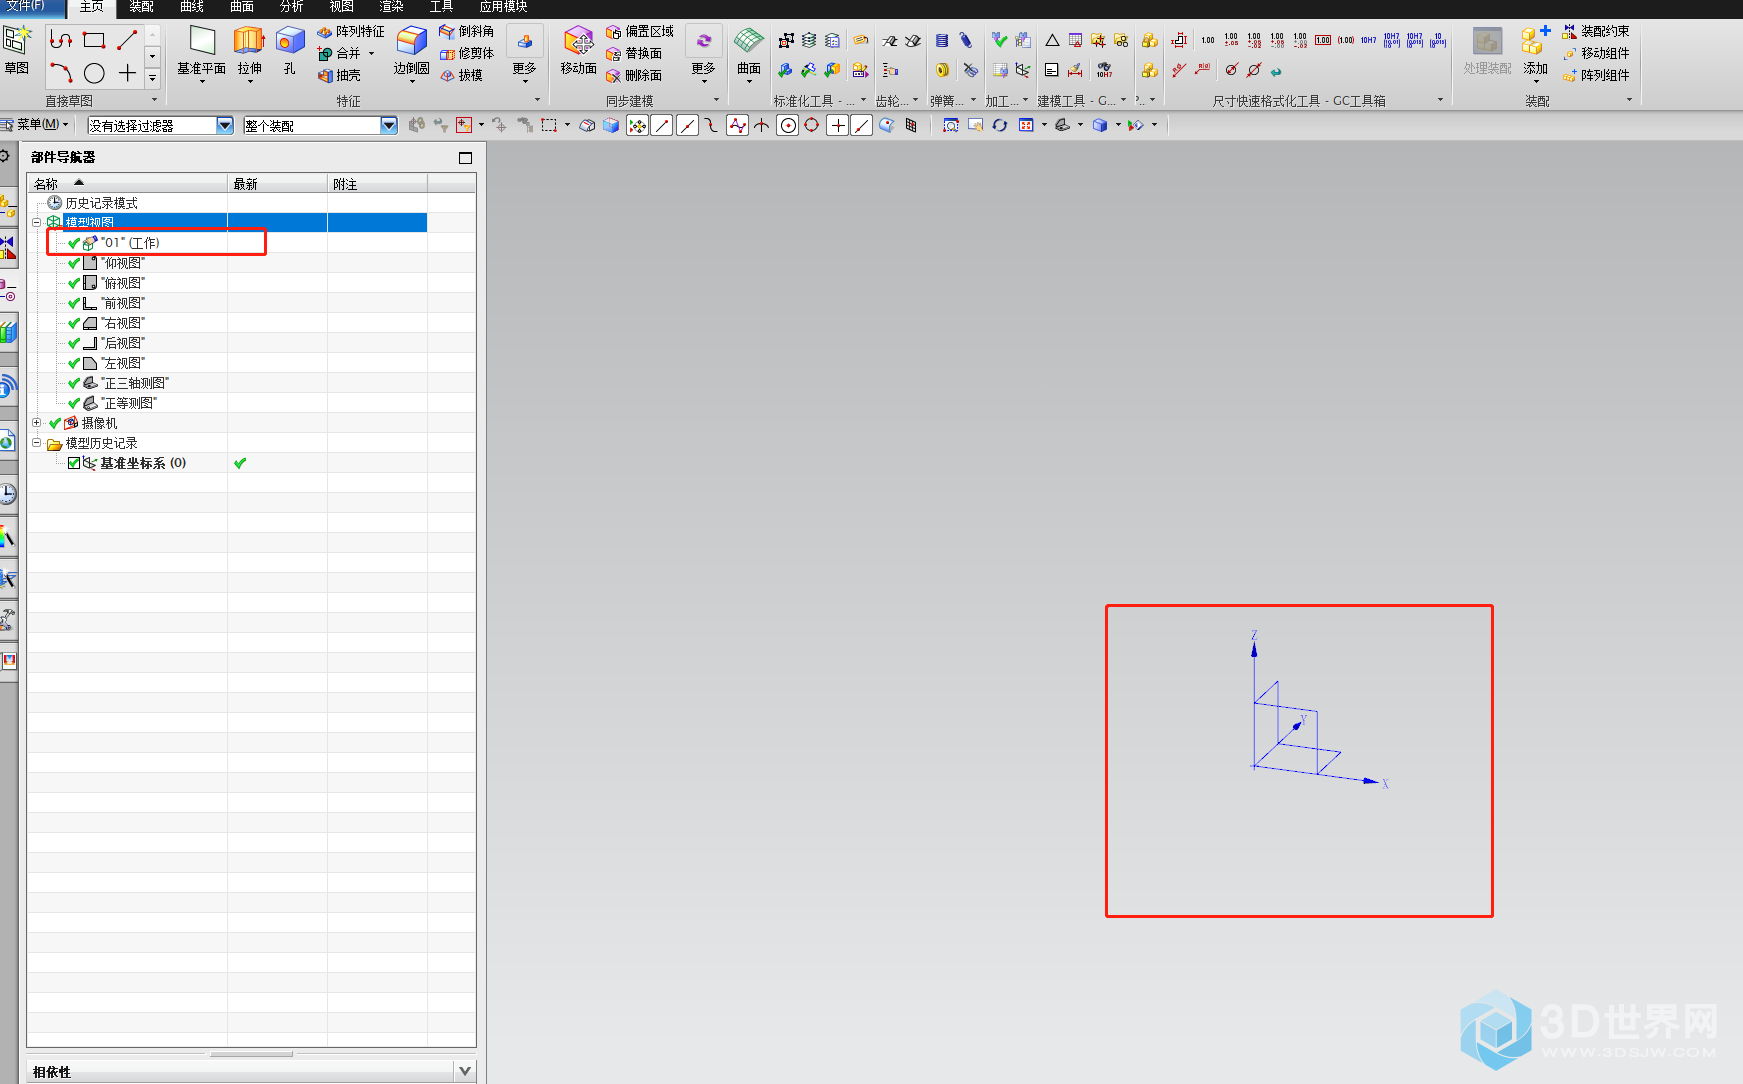Image resolution: width=1743 pixels, height=1084 pixels.
Task: Select the arc sketch tool
Action: coord(61,73)
